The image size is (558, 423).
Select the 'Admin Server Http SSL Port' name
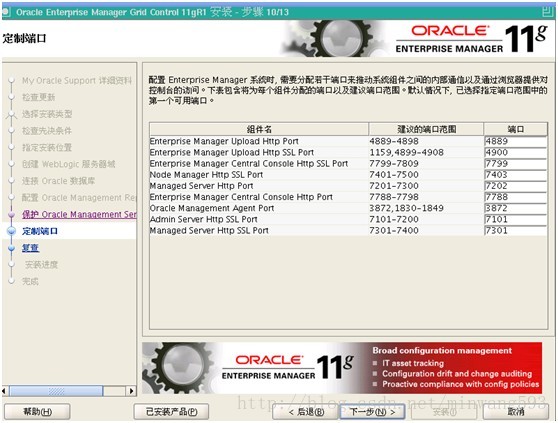click(204, 219)
